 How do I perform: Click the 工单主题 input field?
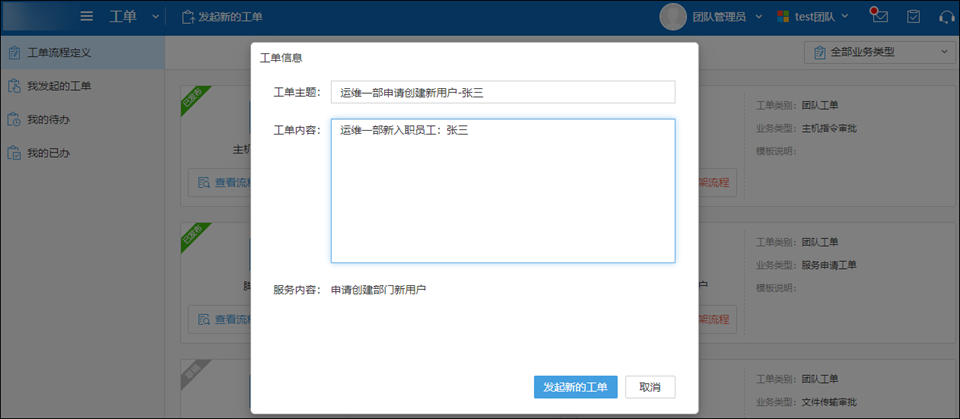503,92
